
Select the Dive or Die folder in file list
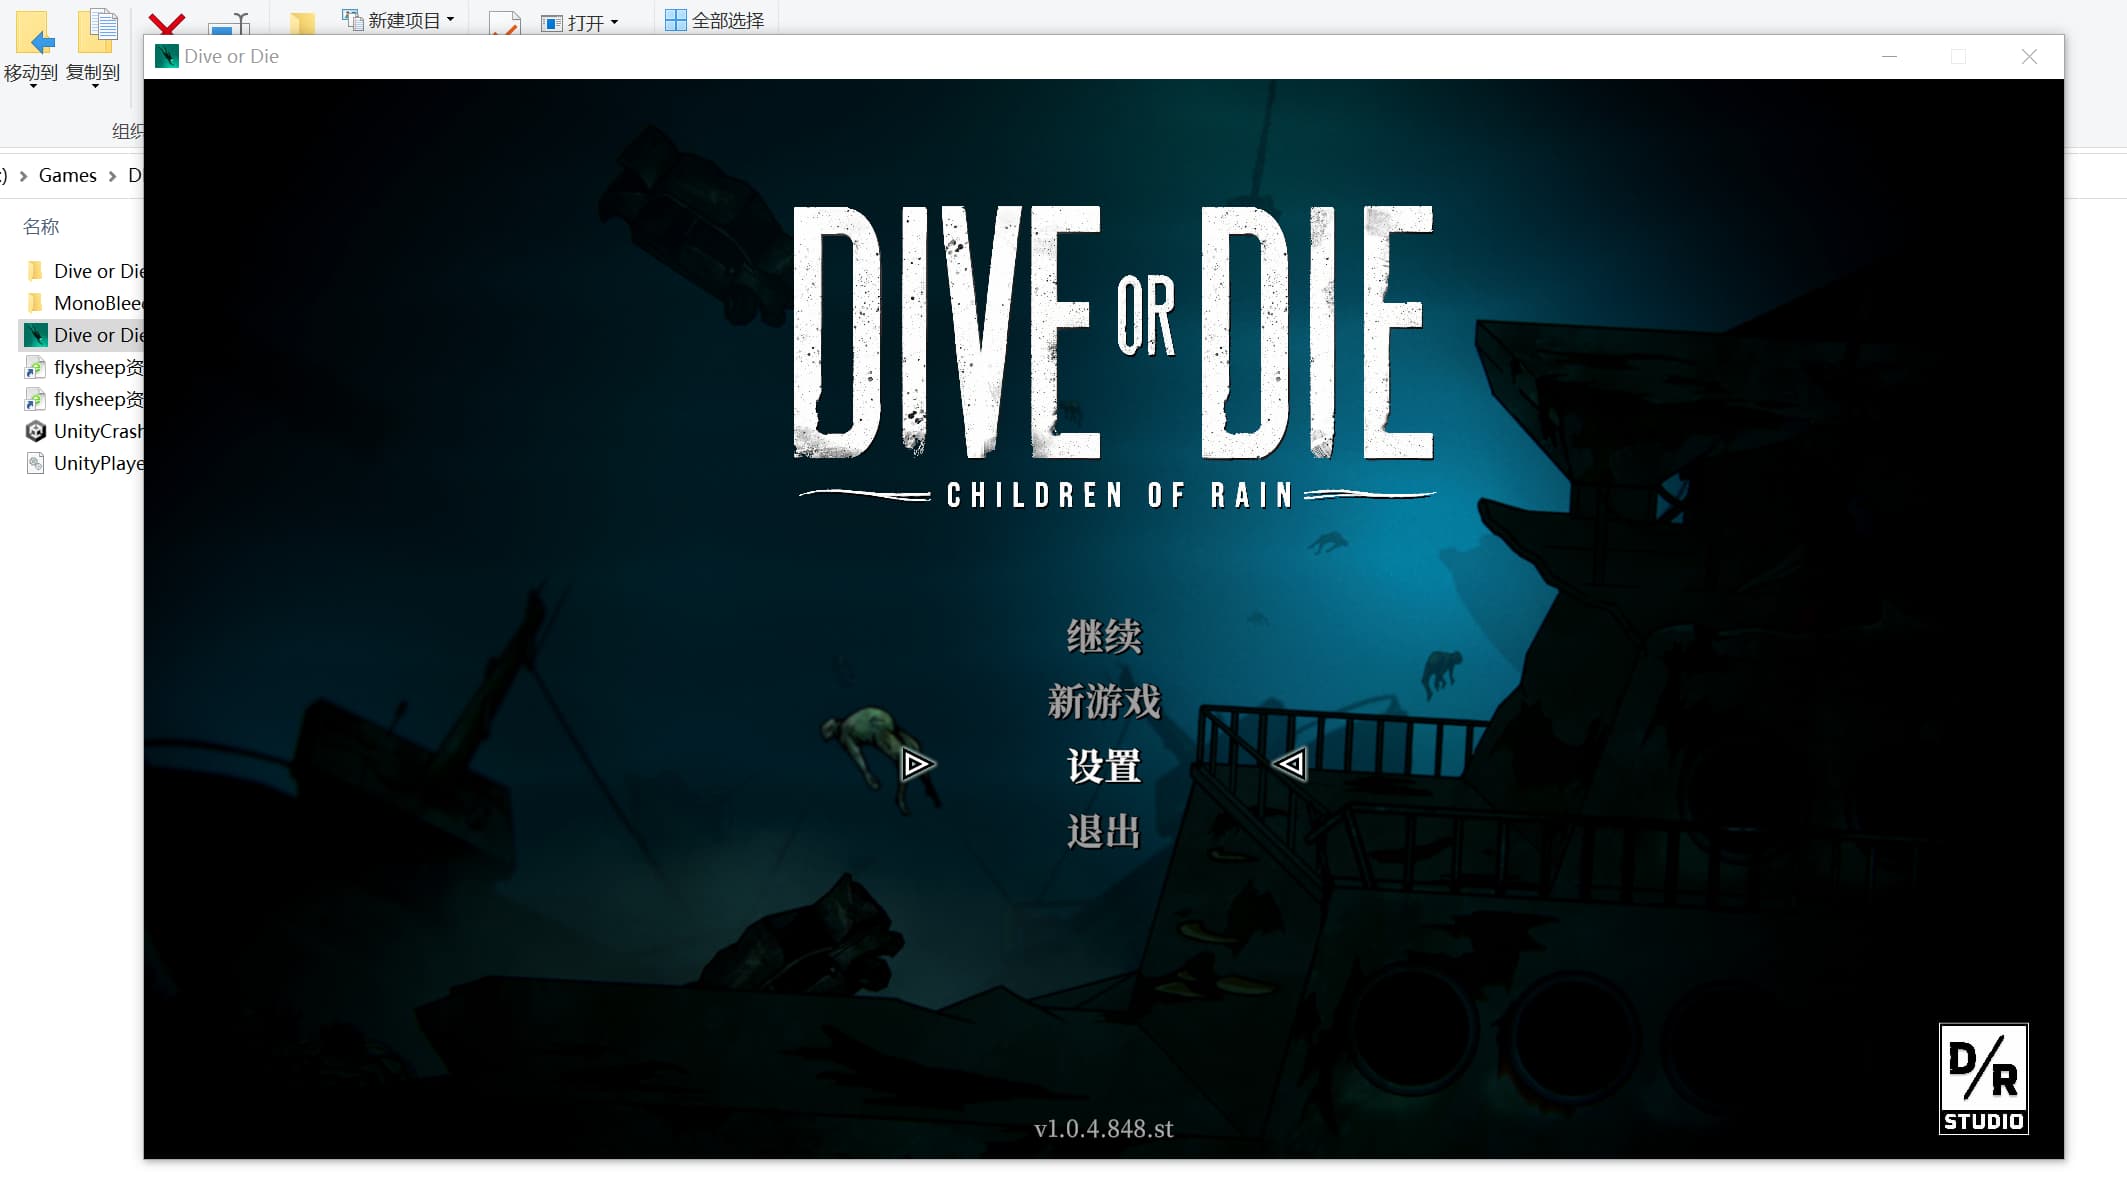(x=84, y=271)
